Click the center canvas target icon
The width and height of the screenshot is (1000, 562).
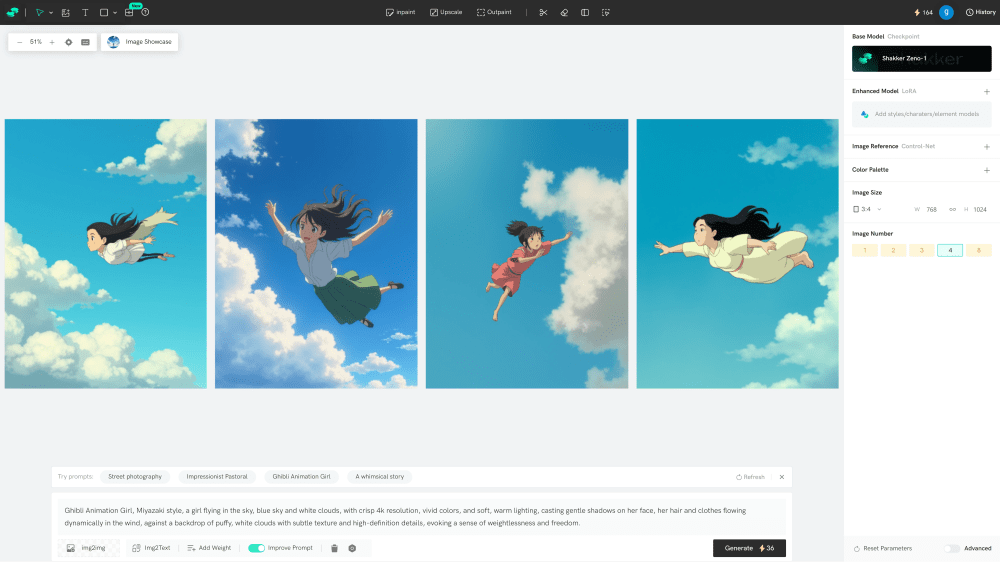click(x=69, y=42)
